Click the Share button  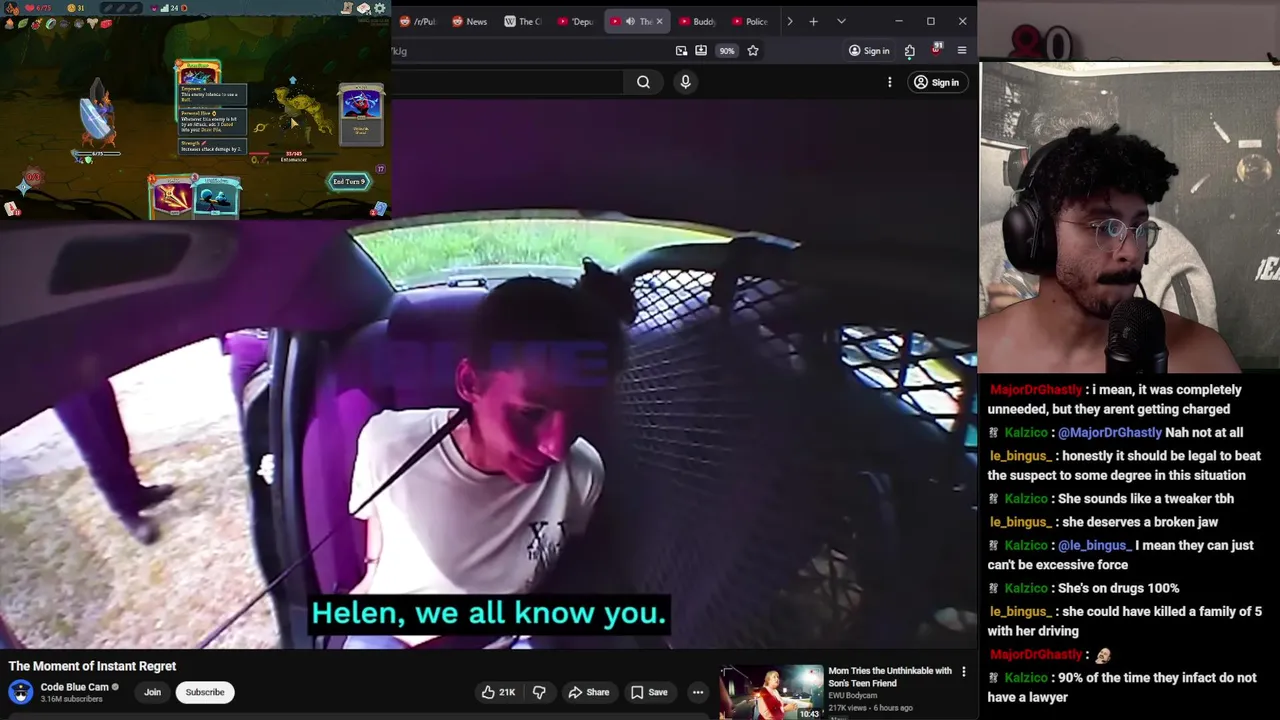(x=588, y=692)
